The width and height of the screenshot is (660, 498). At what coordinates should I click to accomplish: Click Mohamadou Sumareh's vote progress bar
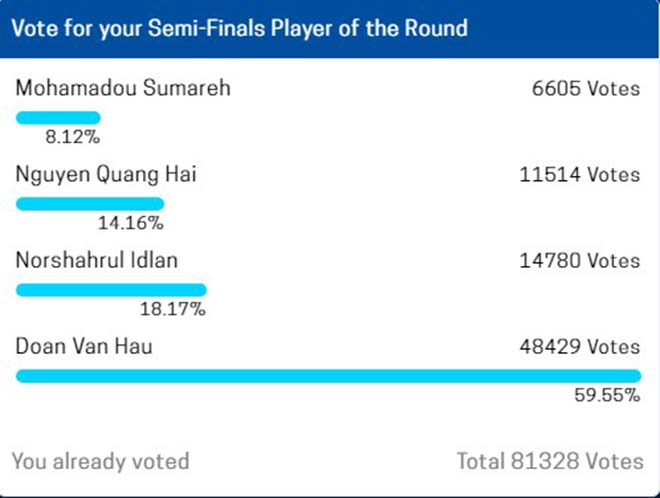tap(58, 117)
